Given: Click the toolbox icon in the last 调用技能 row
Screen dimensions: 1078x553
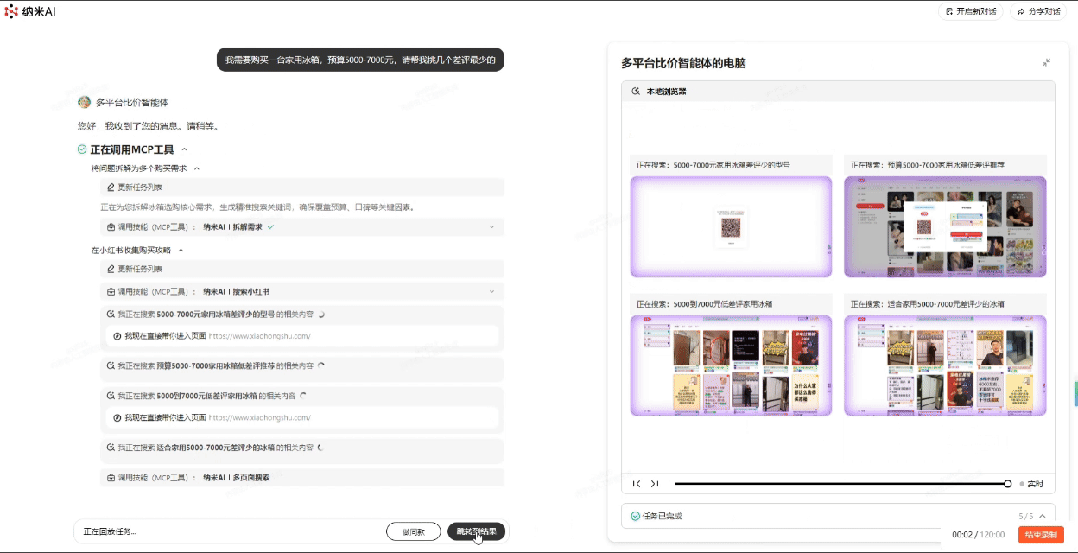Looking at the screenshot, I should point(111,477).
